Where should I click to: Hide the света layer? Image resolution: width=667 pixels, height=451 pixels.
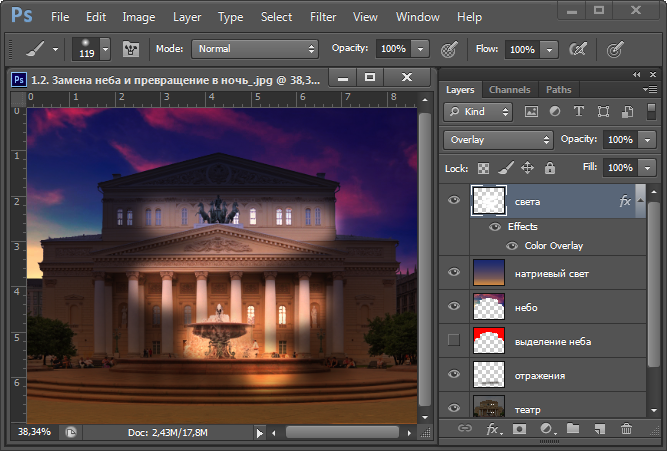click(454, 200)
